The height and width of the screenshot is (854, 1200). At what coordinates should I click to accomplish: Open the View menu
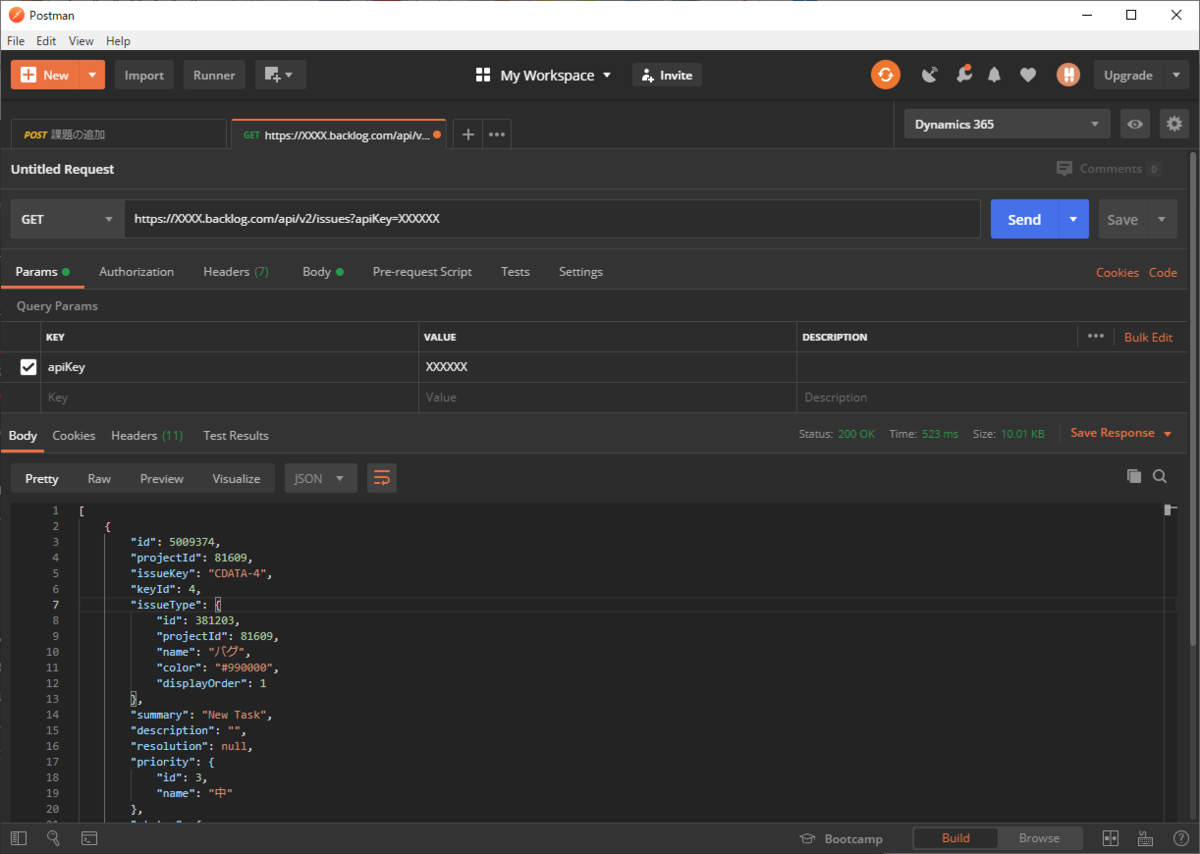tap(81, 41)
